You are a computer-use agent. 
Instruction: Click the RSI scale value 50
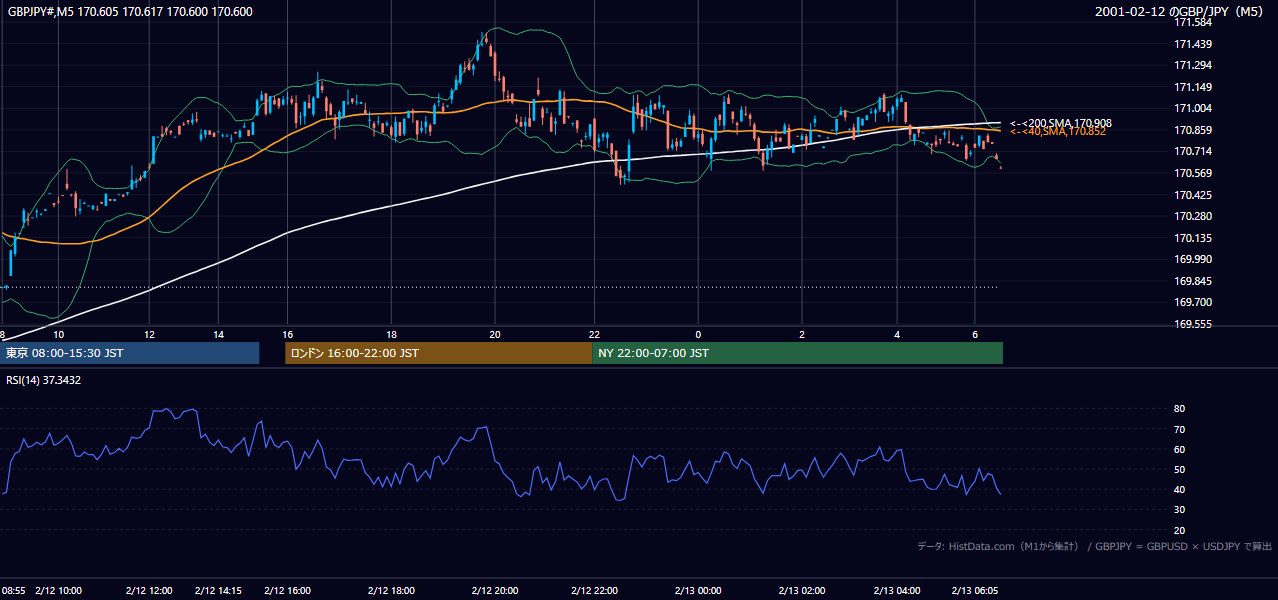[1179, 469]
